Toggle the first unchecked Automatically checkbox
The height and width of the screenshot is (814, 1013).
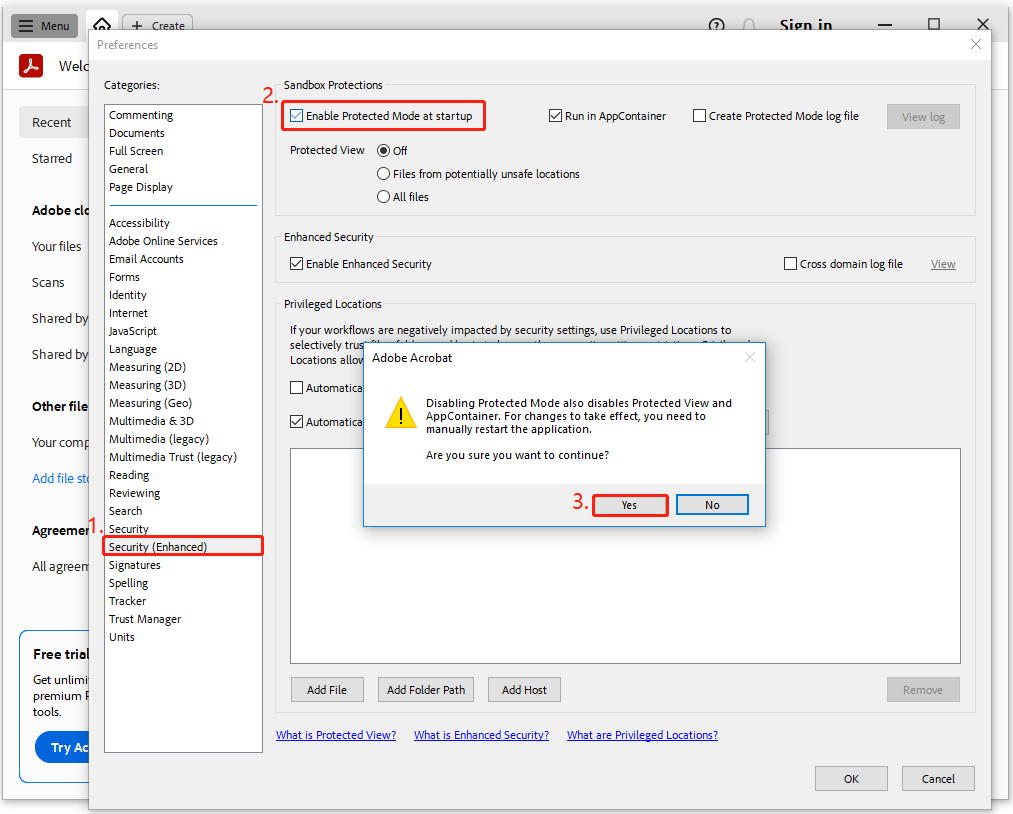297,388
